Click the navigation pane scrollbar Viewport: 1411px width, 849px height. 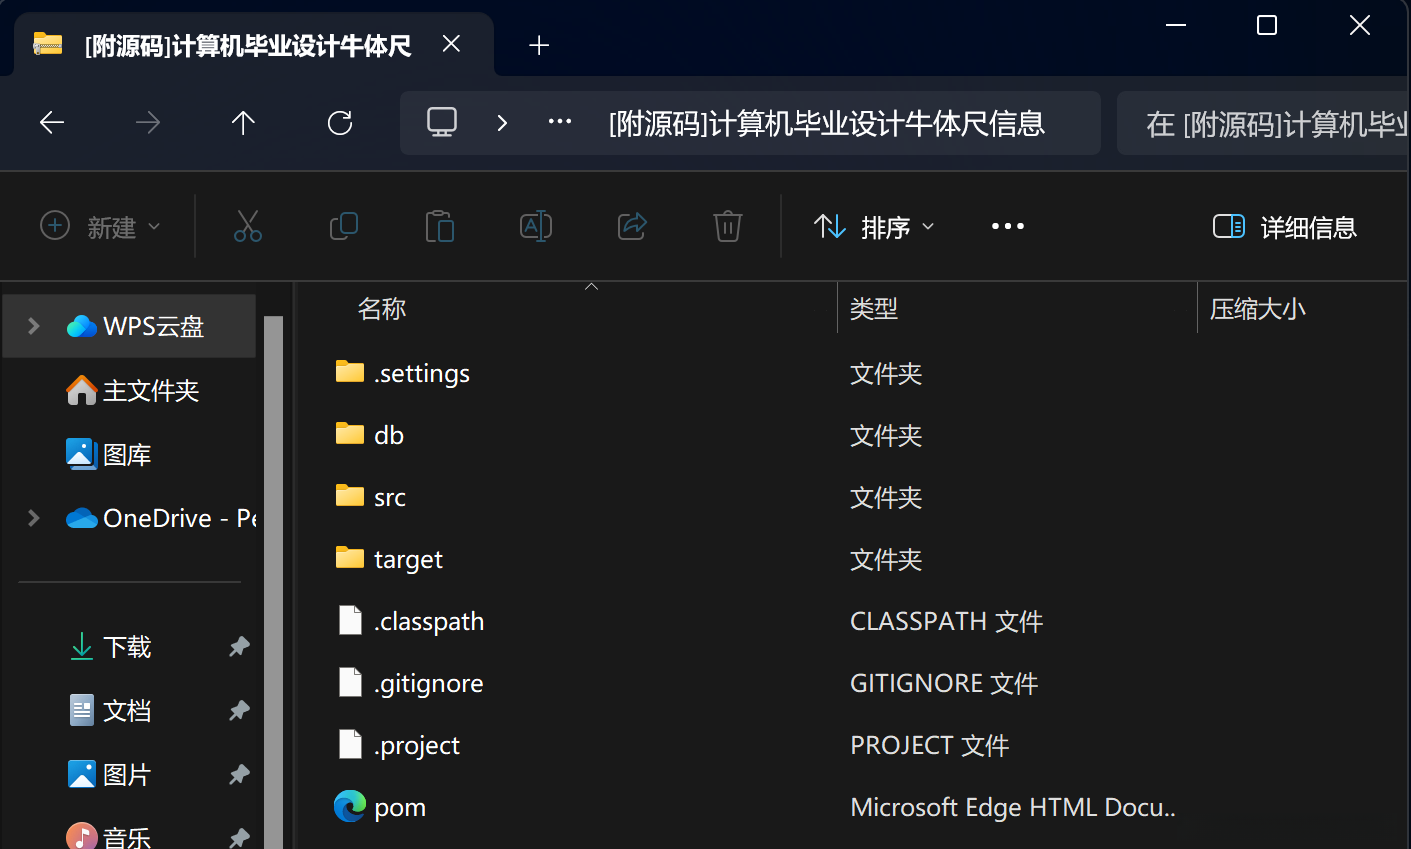(x=274, y=582)
